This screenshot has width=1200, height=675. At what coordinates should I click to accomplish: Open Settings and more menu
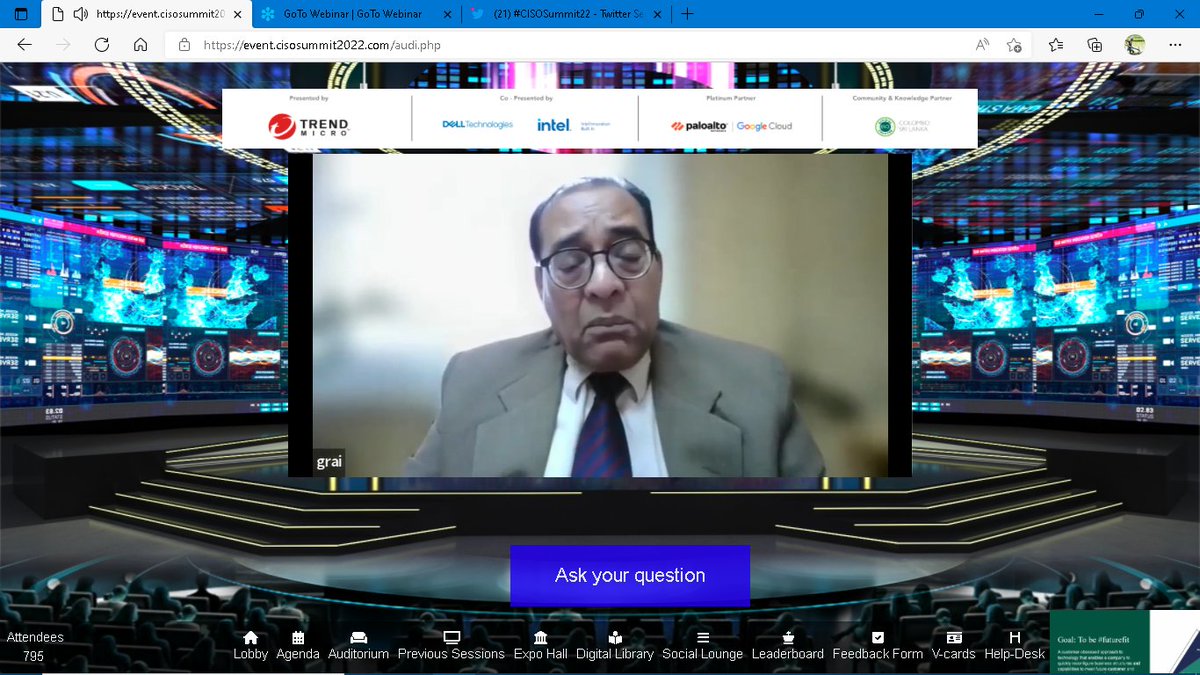pos(1174,45)
